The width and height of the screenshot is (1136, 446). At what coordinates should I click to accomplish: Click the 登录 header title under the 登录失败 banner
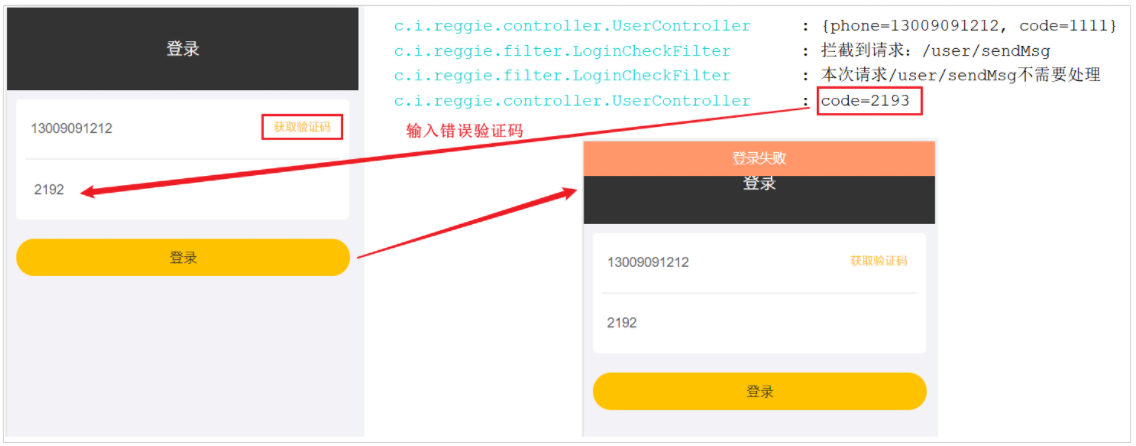click(759, 184)
